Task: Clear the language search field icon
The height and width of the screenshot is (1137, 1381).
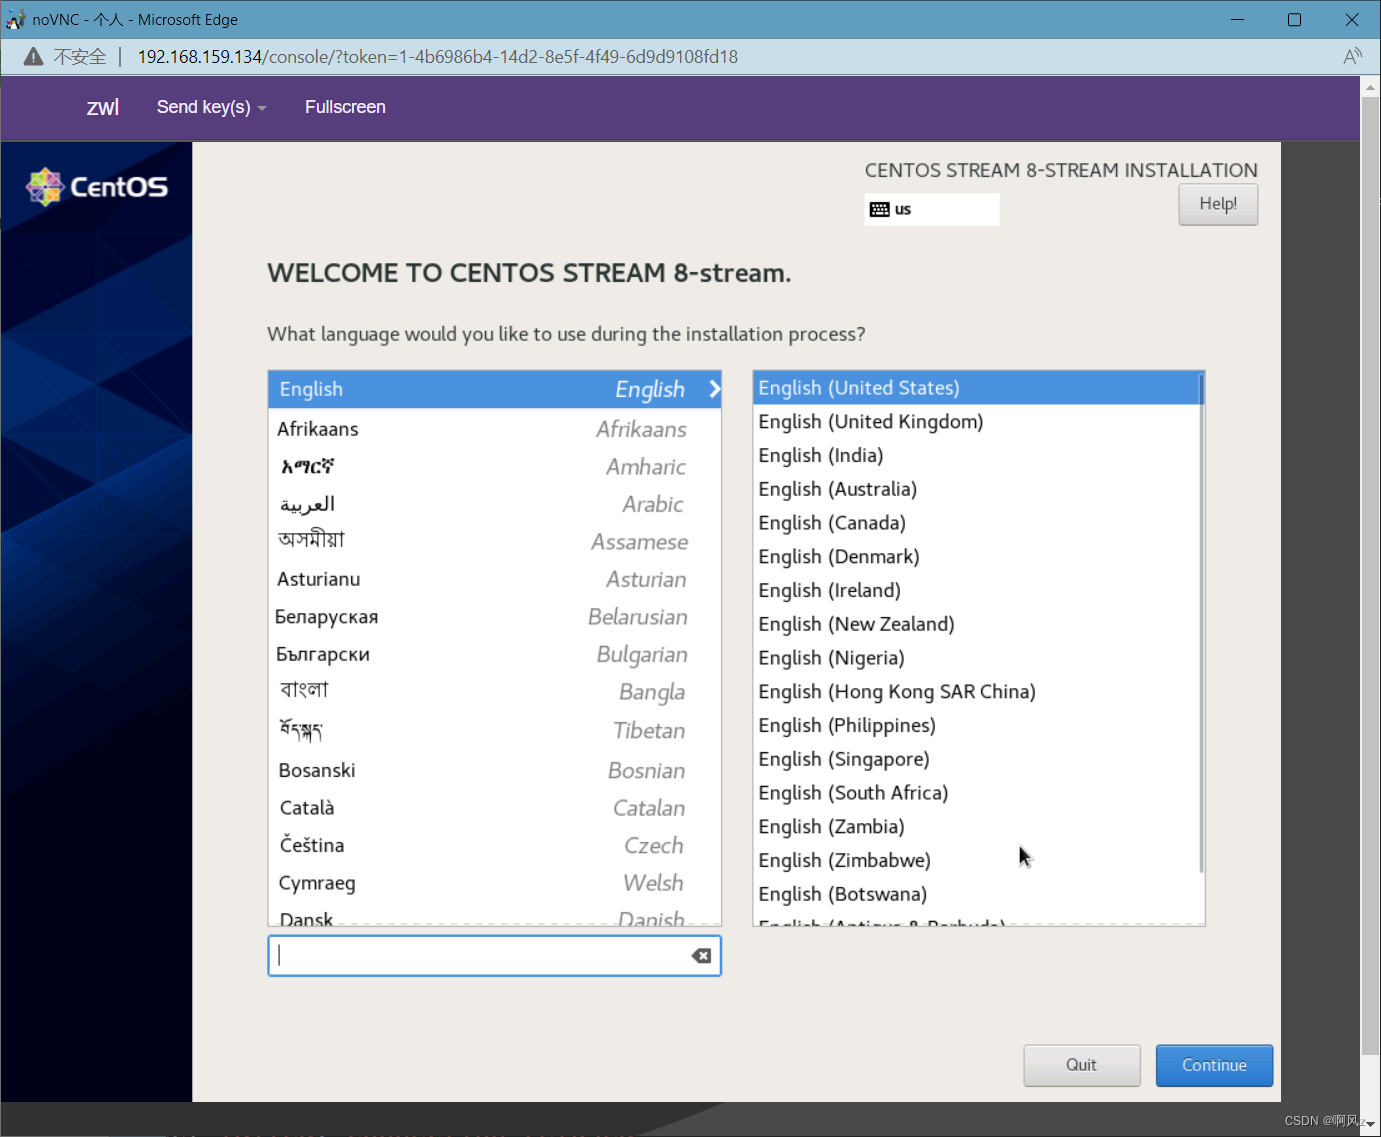Action: [x=701, y=956]
